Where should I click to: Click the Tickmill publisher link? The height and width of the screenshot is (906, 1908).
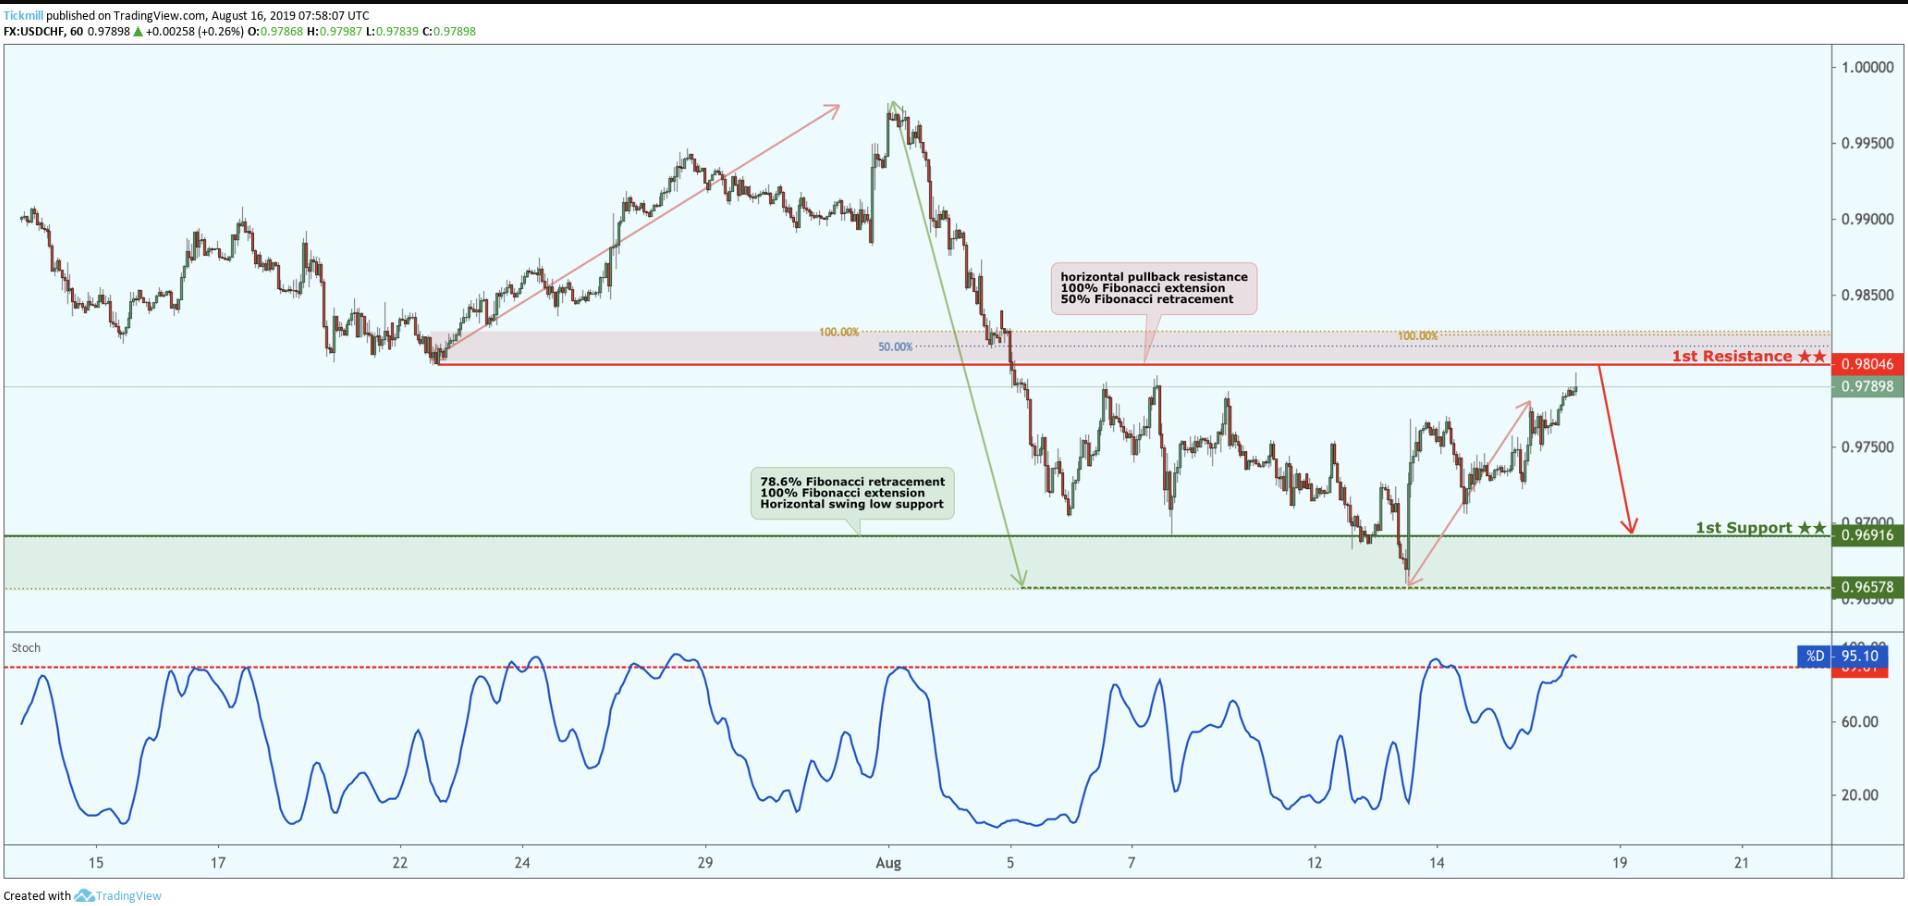point(23,16)
